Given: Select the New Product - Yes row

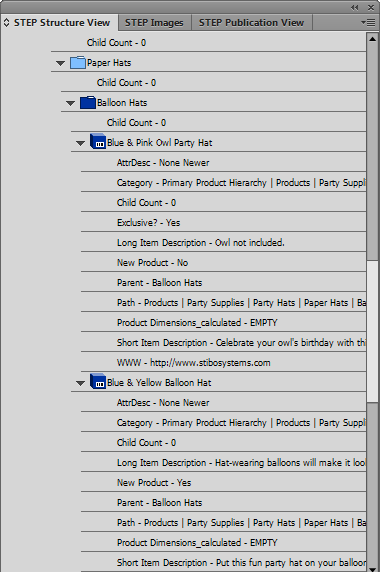Looking at the screenshot, I should tap(223, 483).
